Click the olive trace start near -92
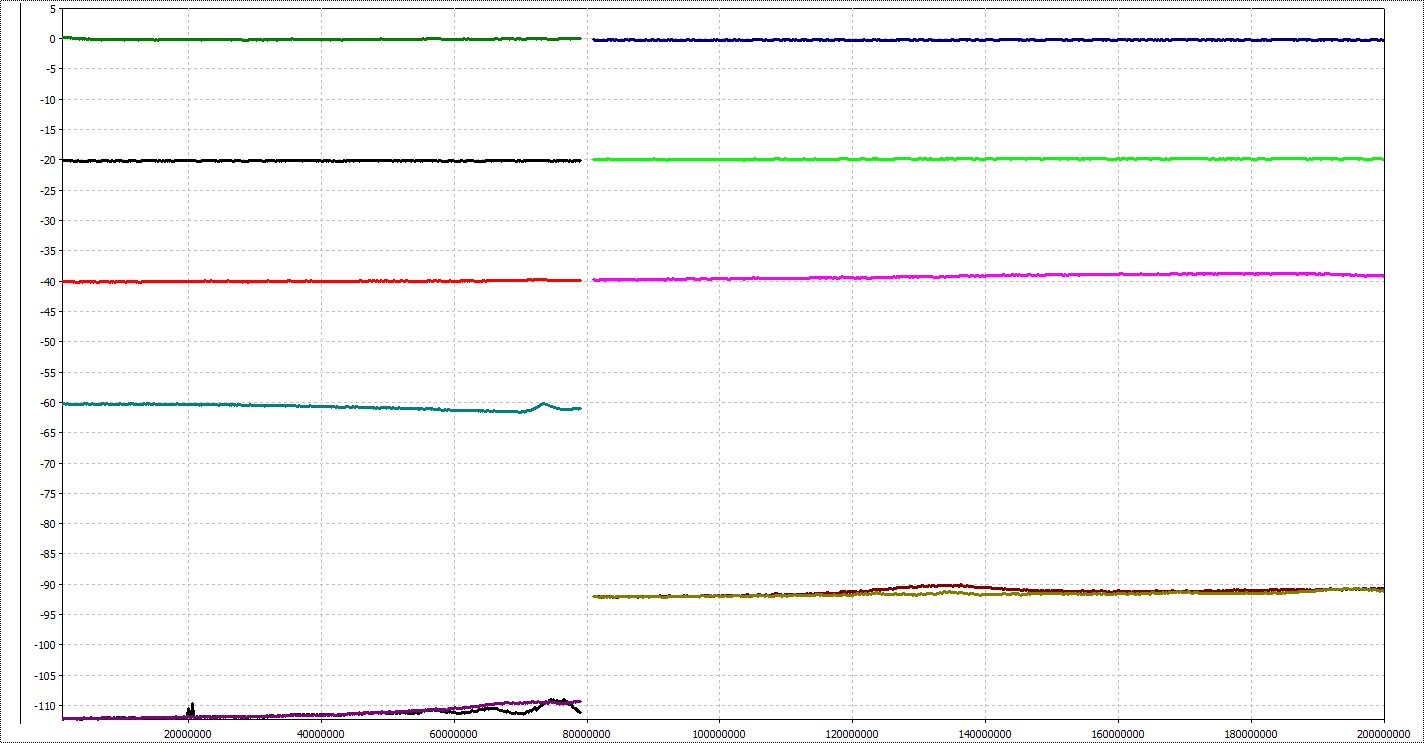The image size is (1424, 743). click(x=598, y=596)
